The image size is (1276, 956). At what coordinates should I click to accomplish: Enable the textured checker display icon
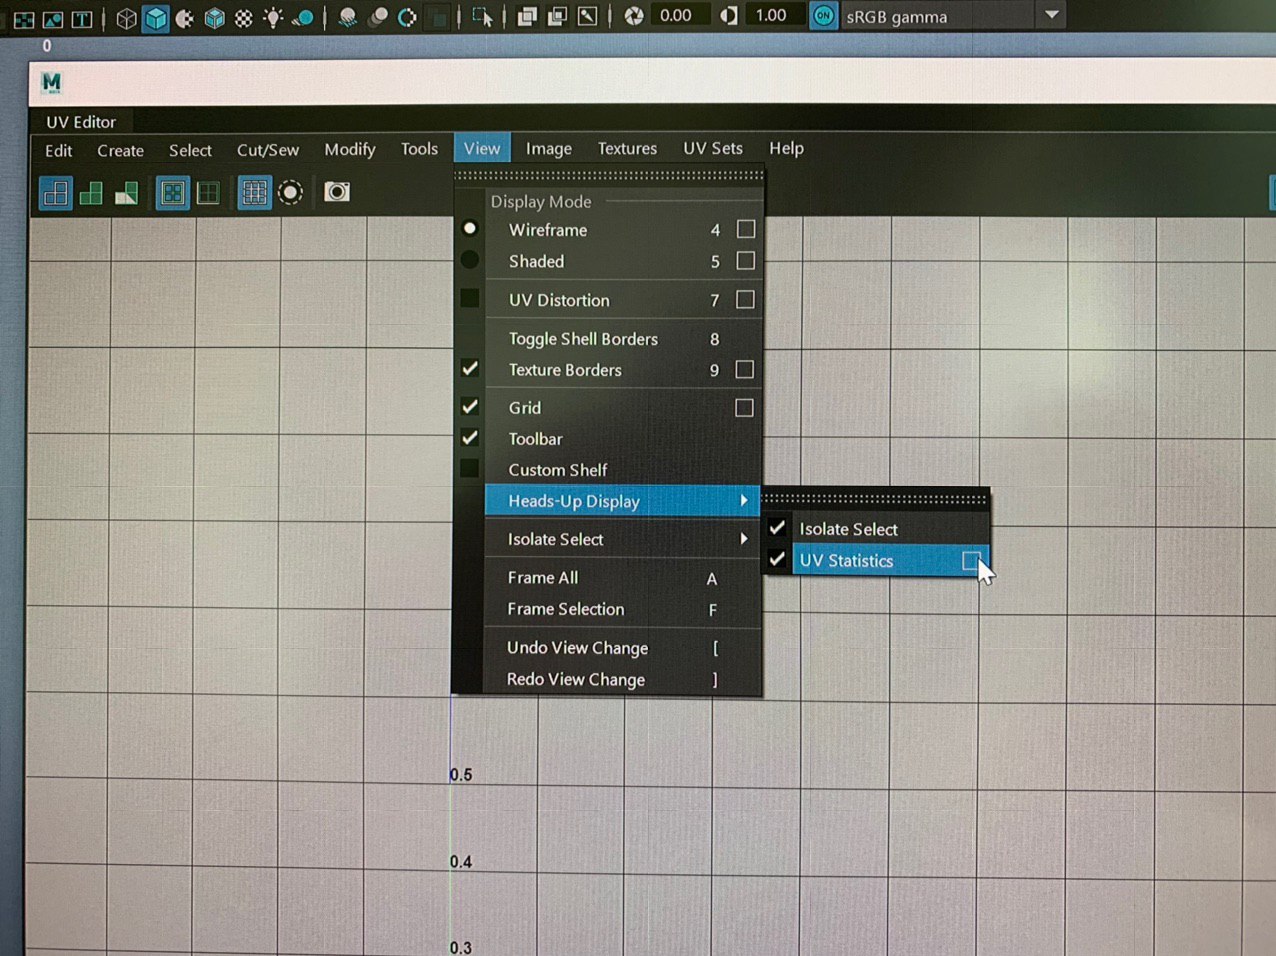pos(243,18)
